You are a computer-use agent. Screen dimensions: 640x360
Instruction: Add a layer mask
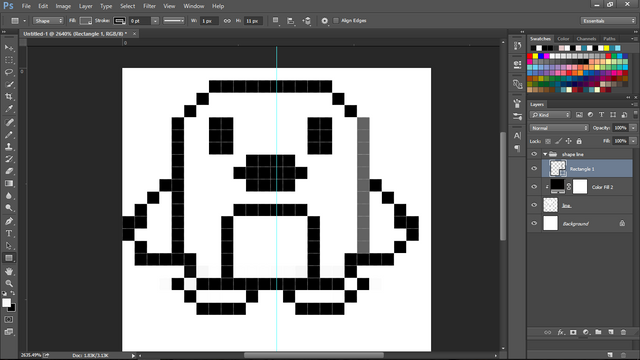pyautogui.click(x=573, y=332)
